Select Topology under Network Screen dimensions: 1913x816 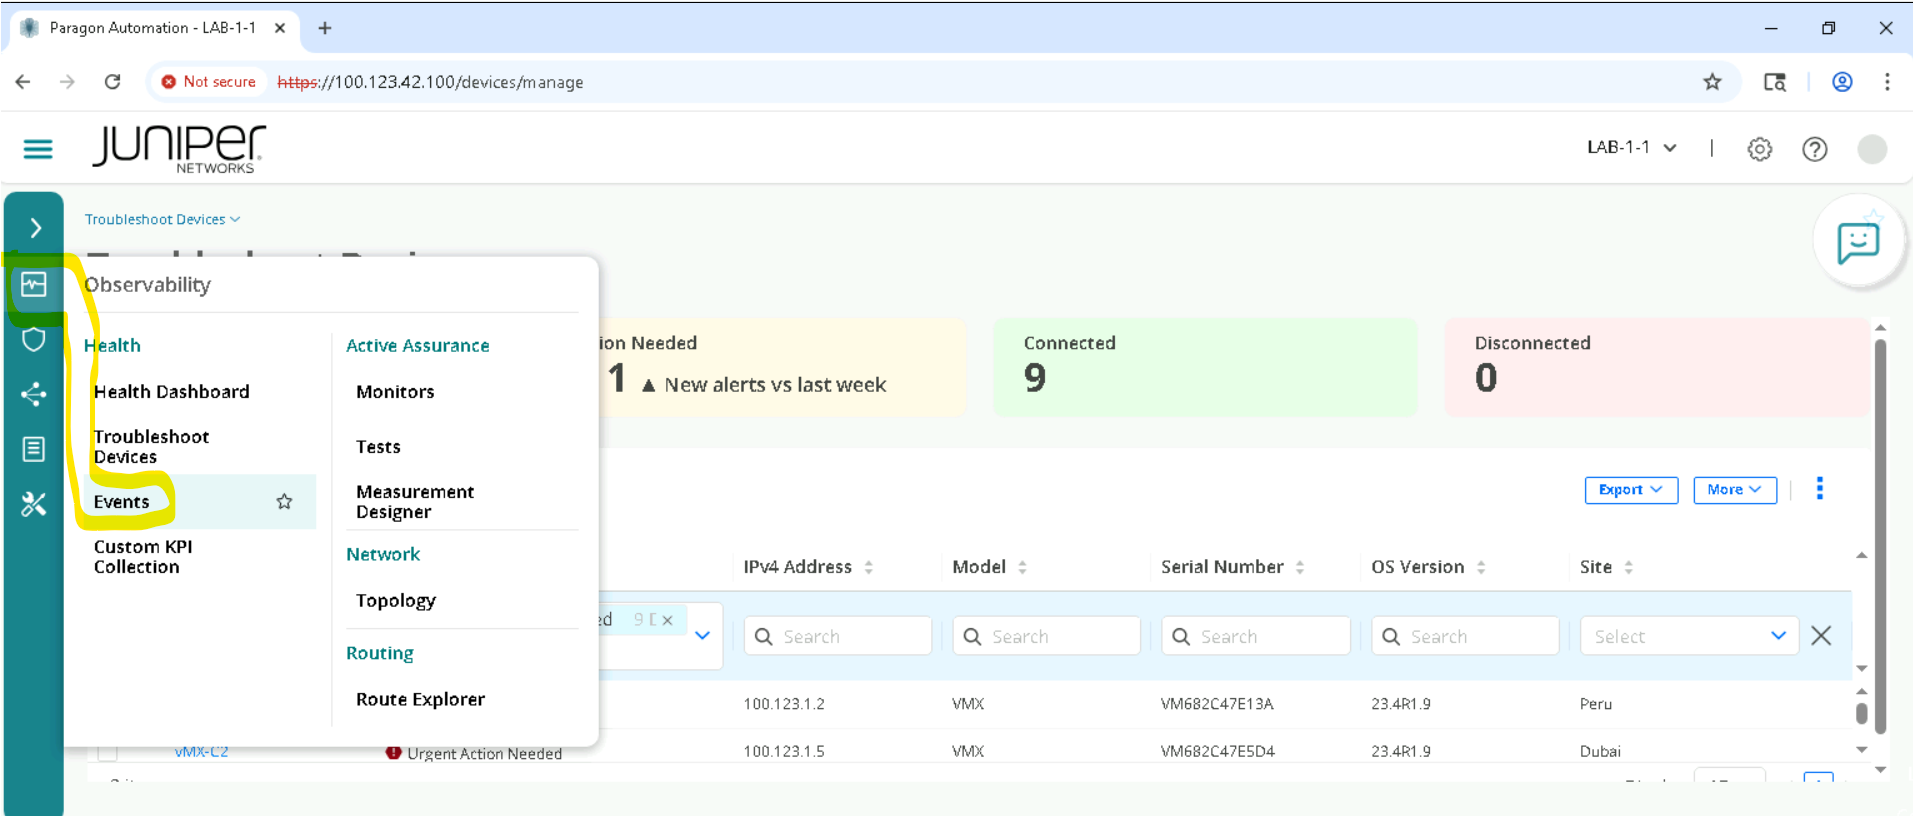[396, 600]
